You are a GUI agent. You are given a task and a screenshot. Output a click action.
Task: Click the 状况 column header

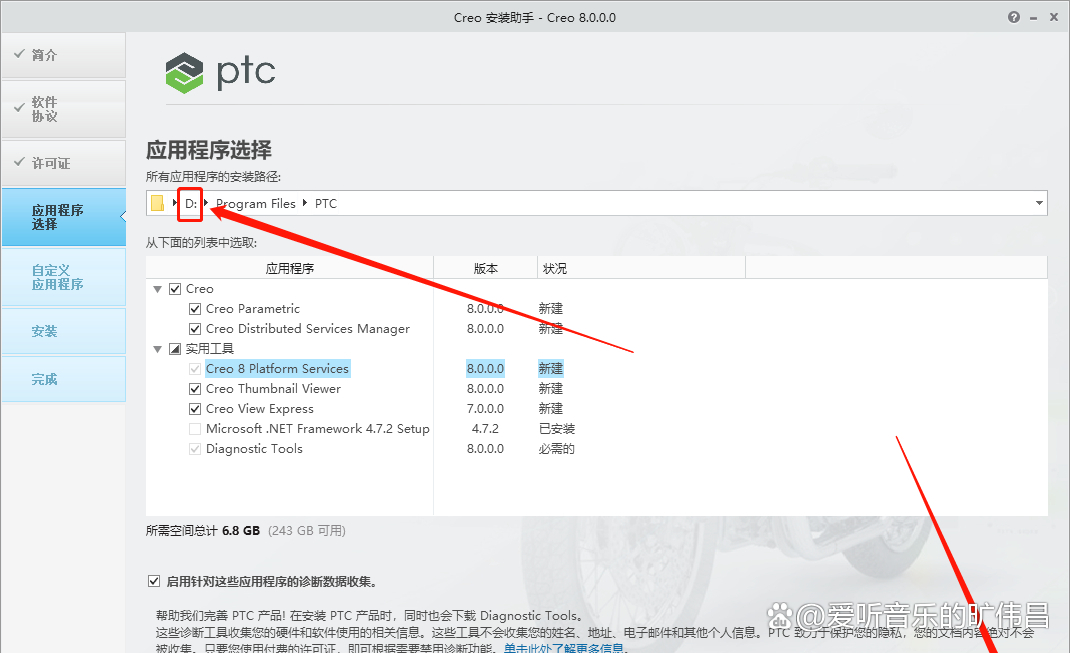pyautogui.click(x=641, y=268)
